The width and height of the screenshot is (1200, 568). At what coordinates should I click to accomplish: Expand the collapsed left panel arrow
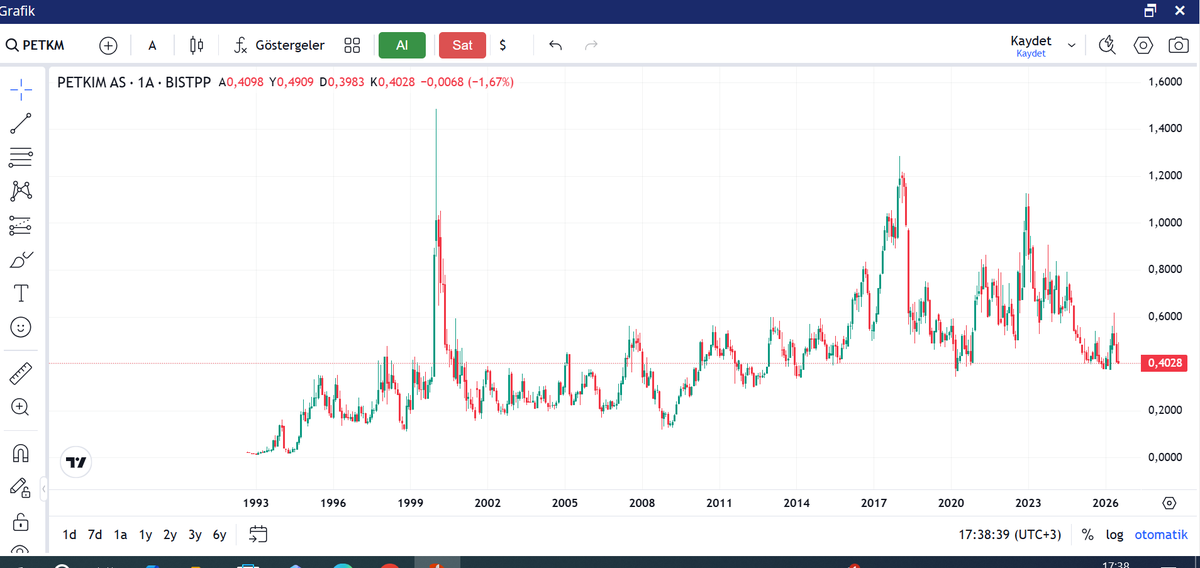(44, 489)
